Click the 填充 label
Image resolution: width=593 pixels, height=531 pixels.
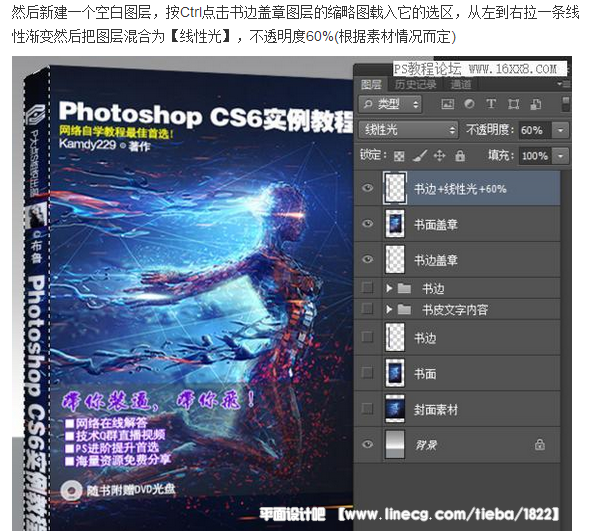pyautogui.click(x=501, y=155)
